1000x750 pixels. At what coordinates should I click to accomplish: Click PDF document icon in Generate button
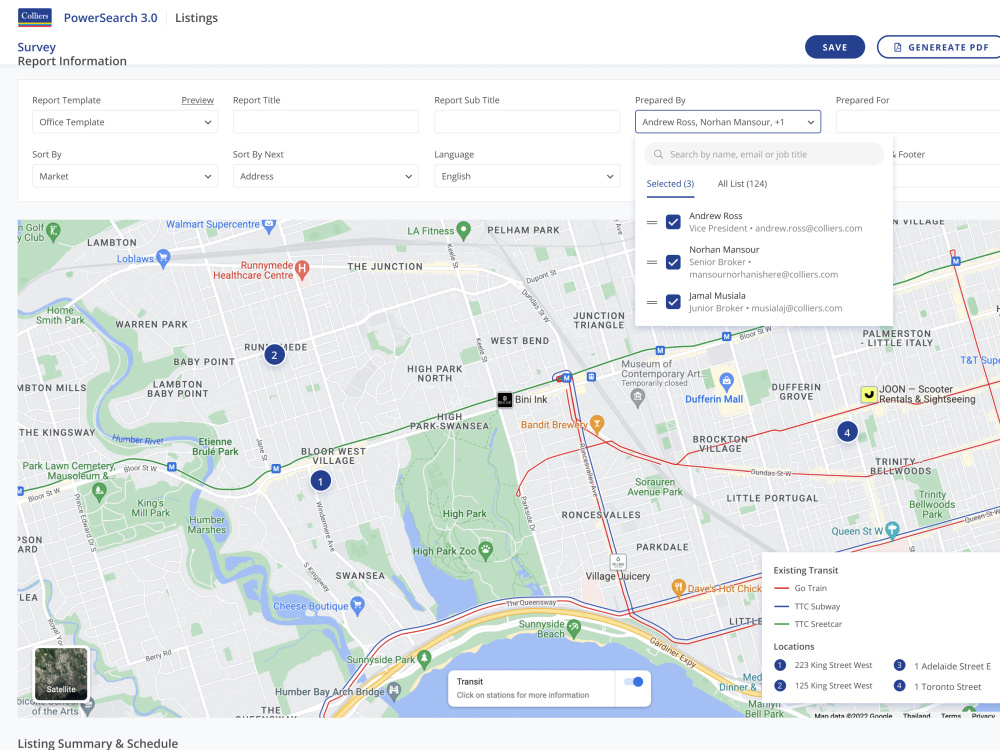pos(897,47)
